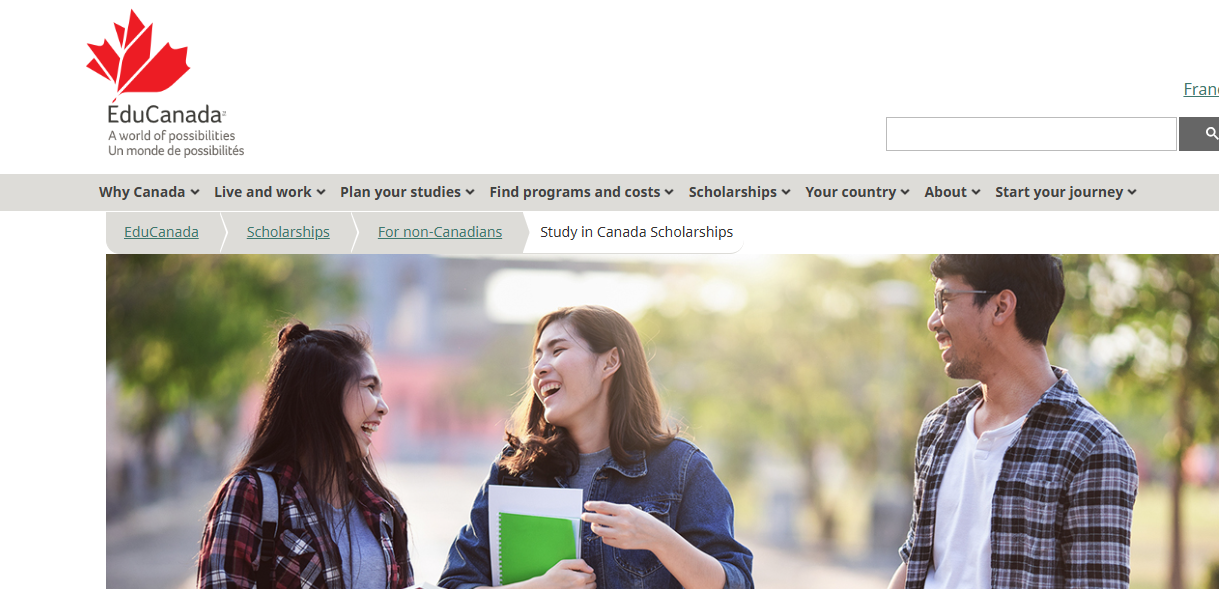Click inside the site search field

[1031, 134]
